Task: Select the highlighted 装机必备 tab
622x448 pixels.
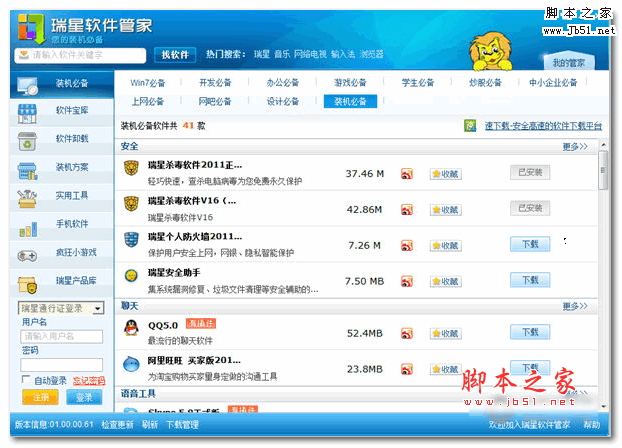Action: 350,102
